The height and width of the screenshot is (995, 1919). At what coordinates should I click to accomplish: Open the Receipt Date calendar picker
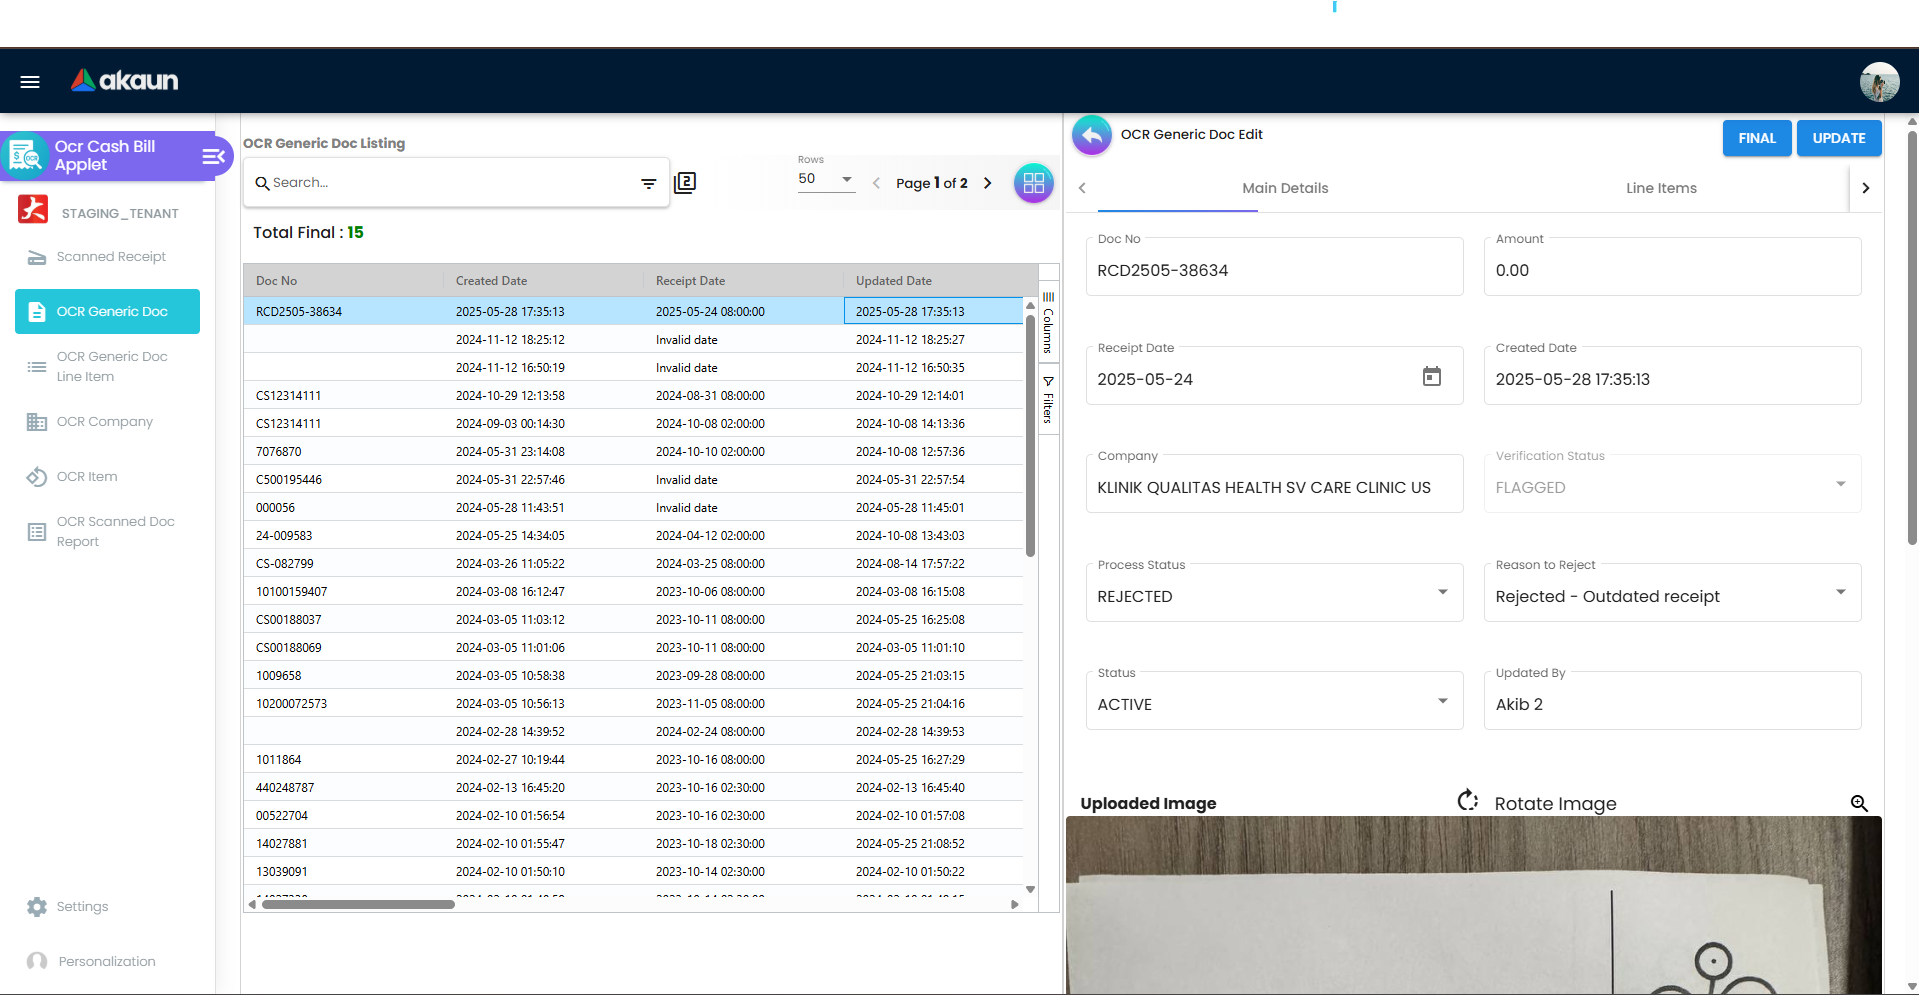(1432, 377)
